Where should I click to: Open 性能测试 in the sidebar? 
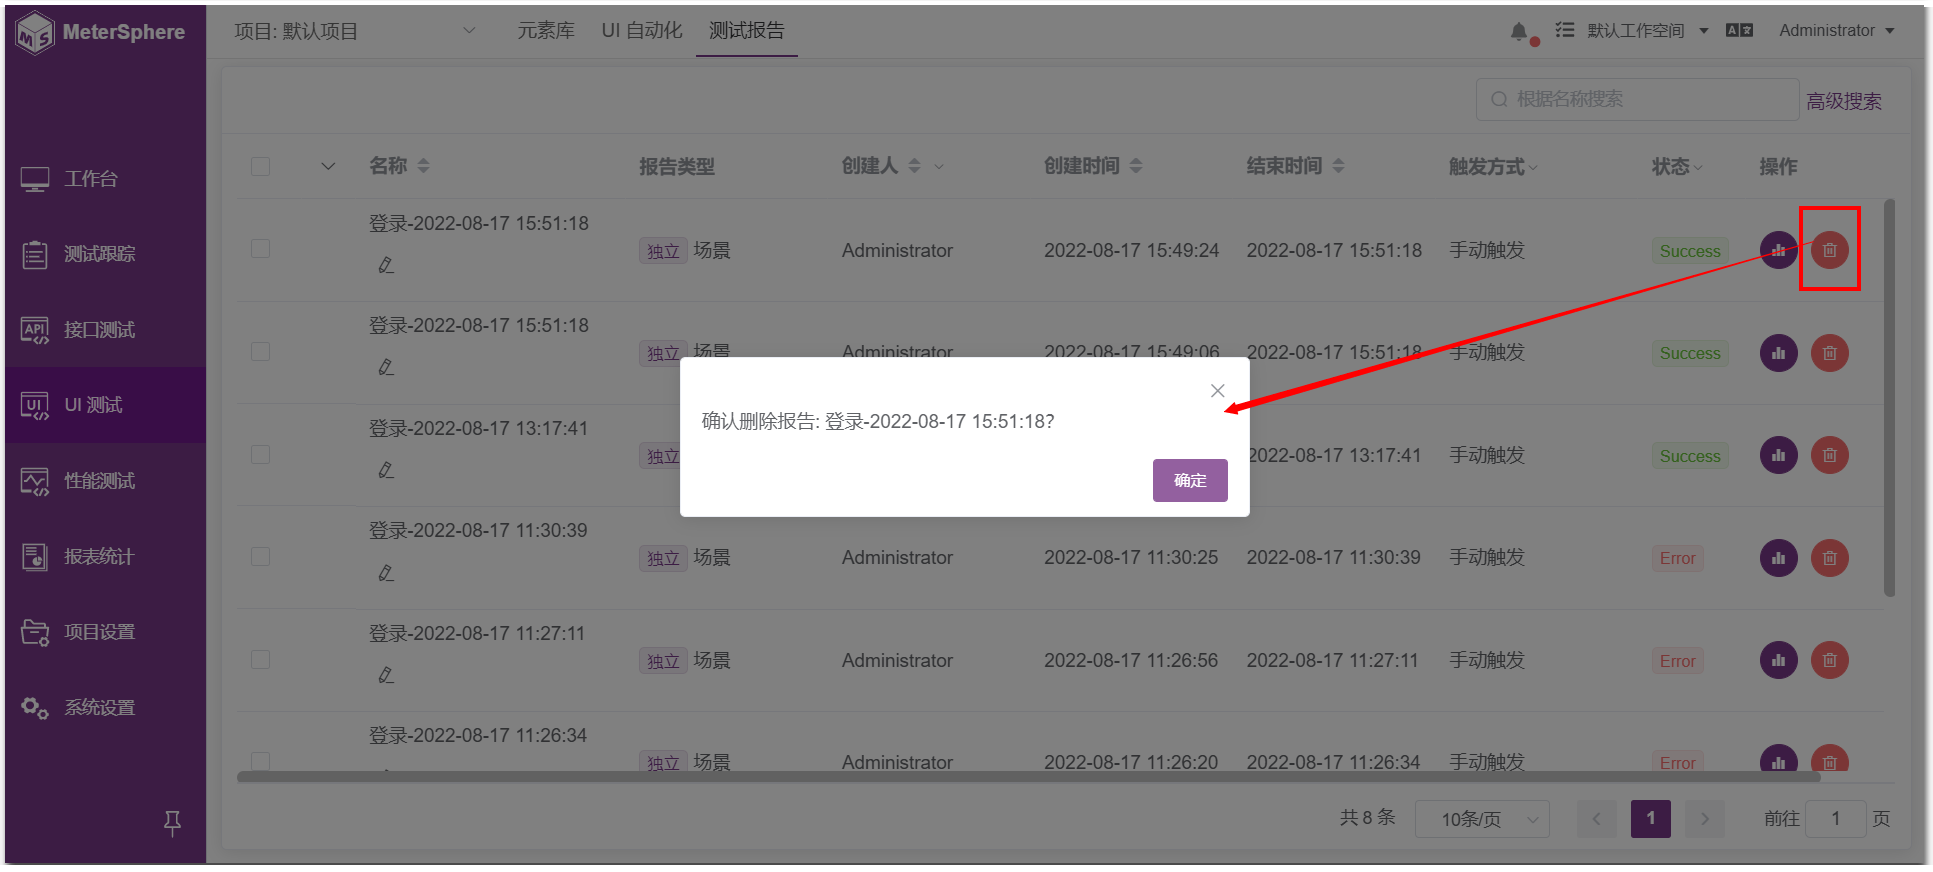click(105, 480)
